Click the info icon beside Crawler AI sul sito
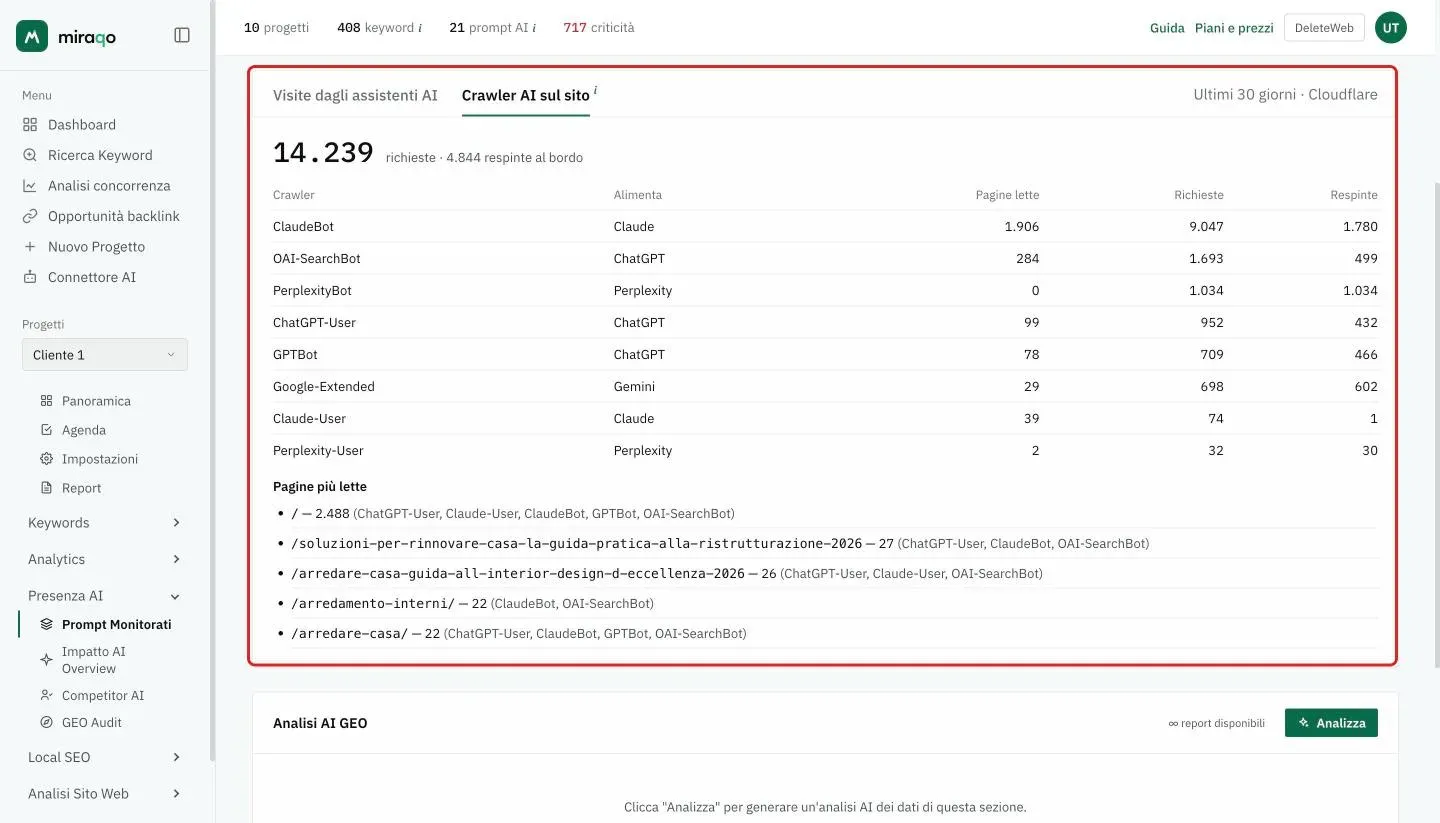Screen dimensions: 1440x823 (x=595, y=90)
